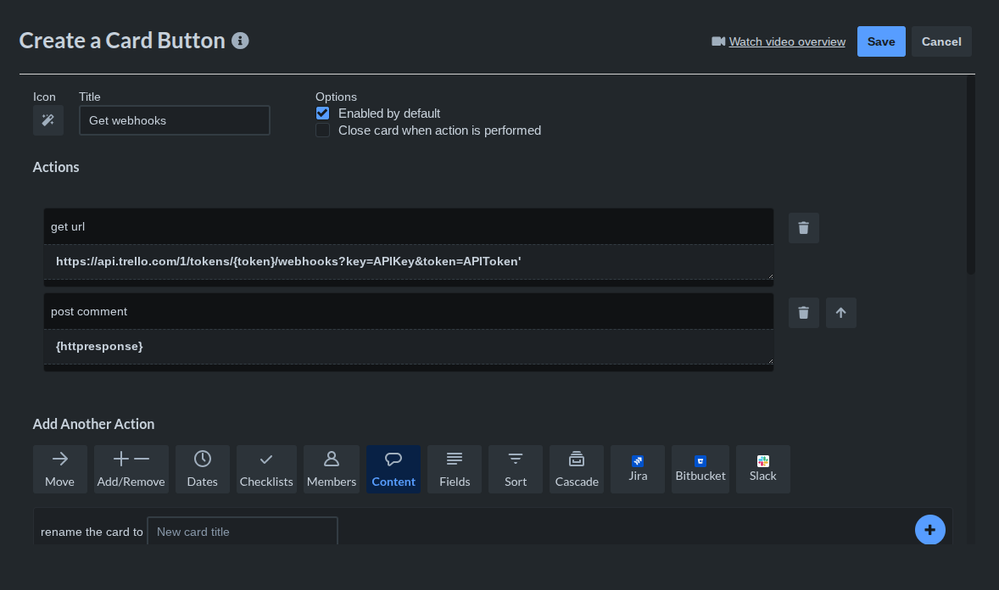Open the Watch video overview link
999x590 pixels.
click(787, 41)
